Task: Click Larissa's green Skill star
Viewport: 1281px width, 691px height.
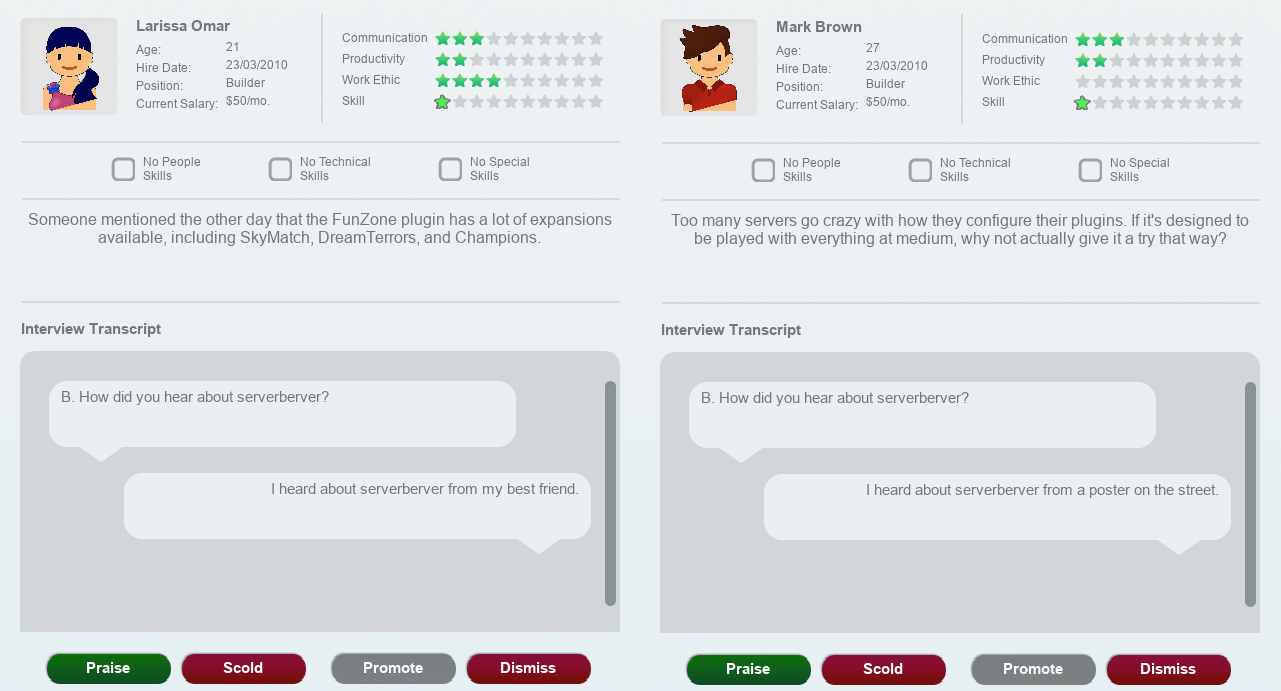Action: tap(442, 102)
